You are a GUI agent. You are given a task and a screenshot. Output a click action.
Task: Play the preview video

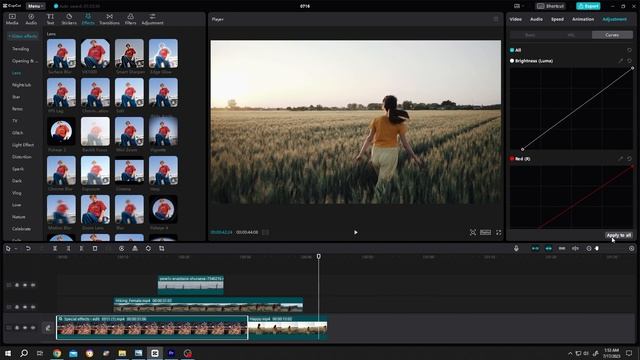tap(356, 232)
